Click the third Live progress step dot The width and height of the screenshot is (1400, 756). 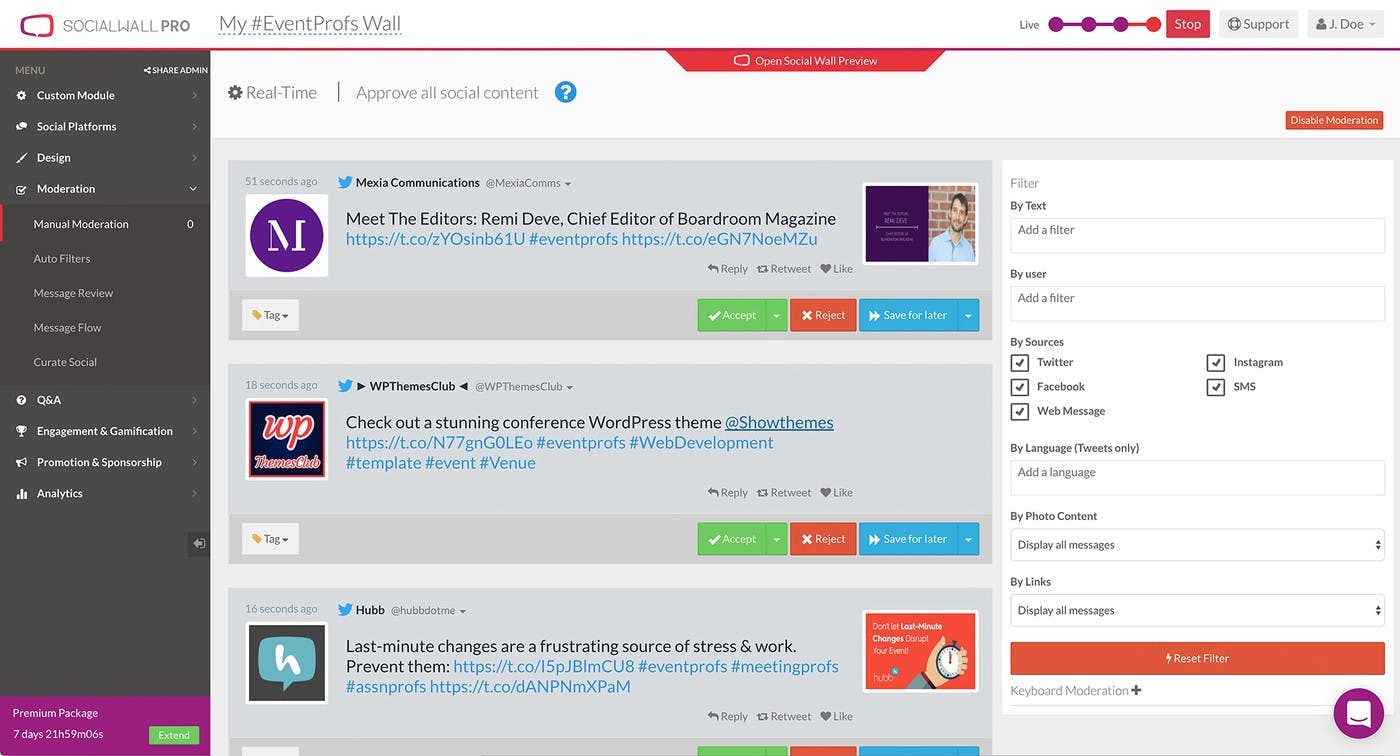pos(1121,24)
